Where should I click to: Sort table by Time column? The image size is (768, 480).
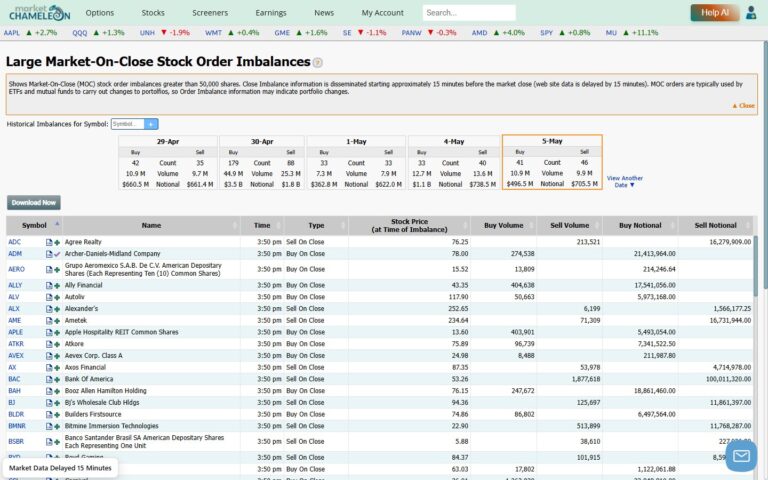tap(262, 225)
